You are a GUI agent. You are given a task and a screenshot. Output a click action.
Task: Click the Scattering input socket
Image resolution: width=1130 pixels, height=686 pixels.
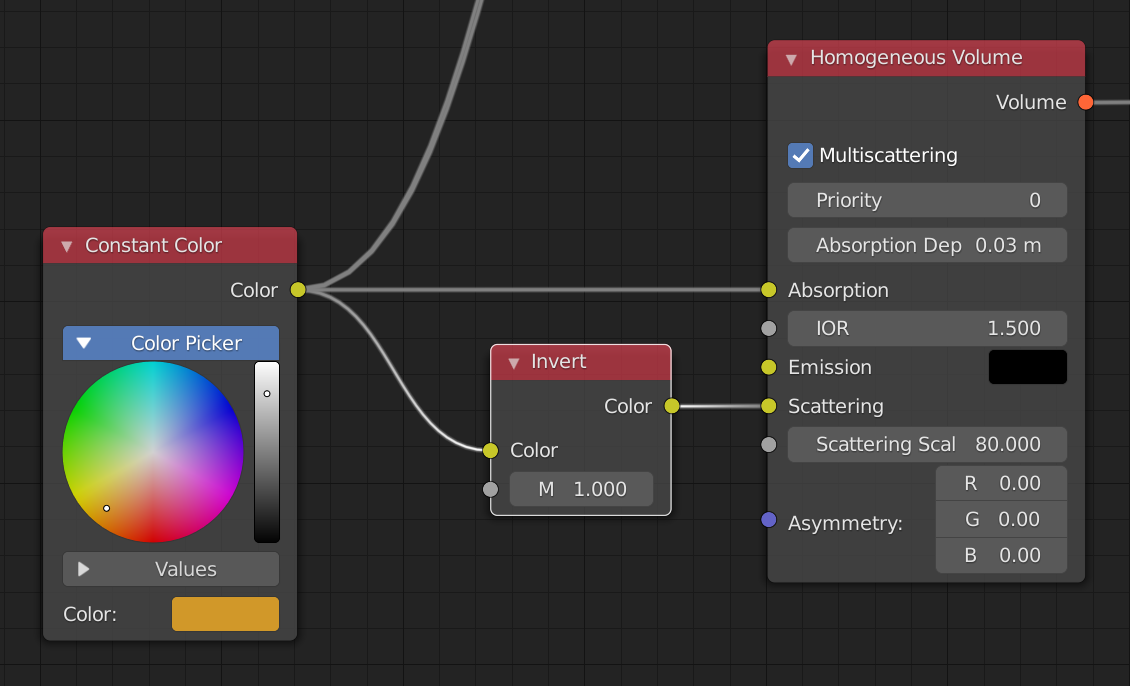[x=768, y=406]
